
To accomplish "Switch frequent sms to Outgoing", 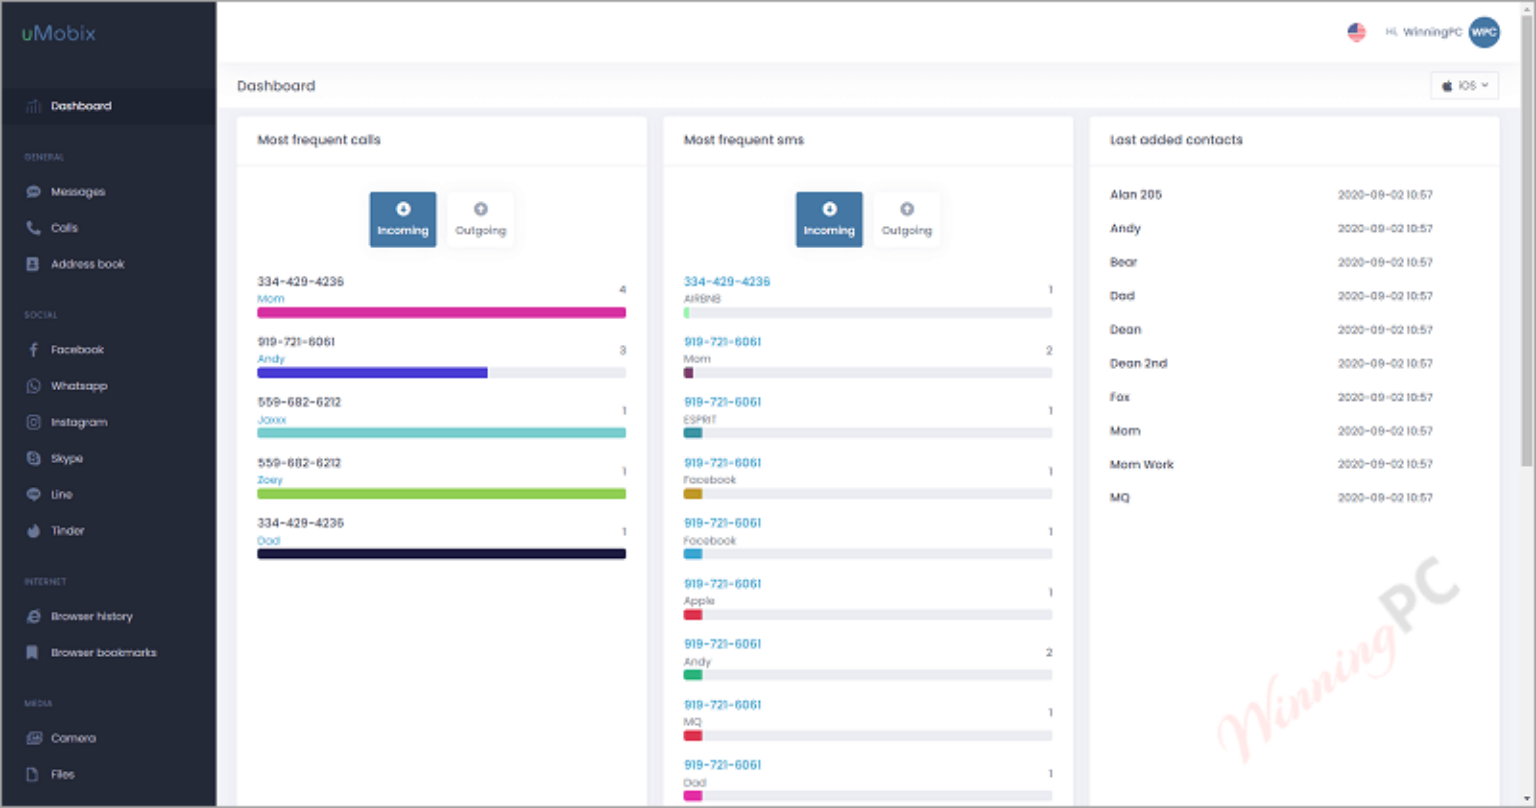I will 906,220.
